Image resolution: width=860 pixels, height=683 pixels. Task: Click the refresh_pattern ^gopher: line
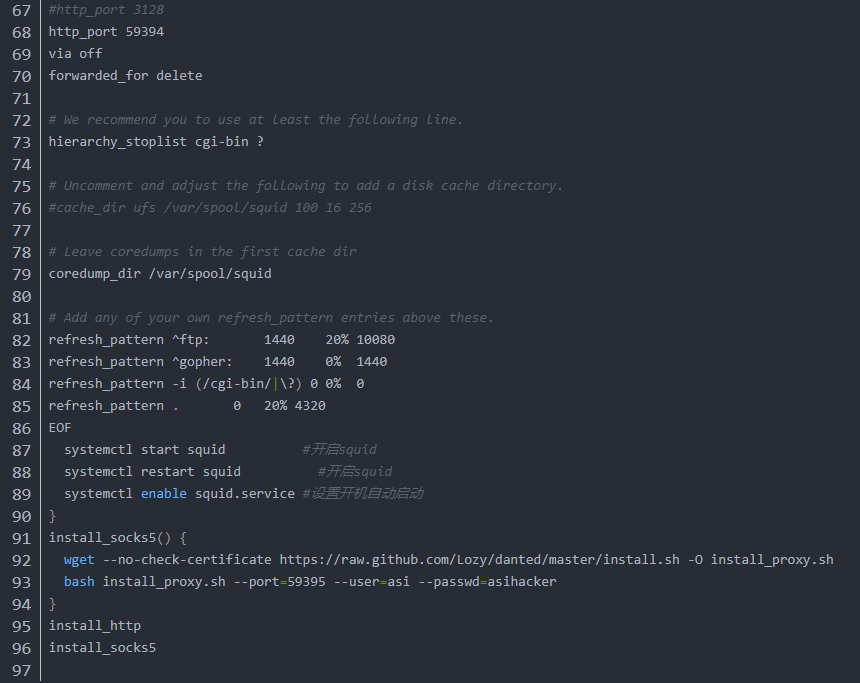coord(218,362)
